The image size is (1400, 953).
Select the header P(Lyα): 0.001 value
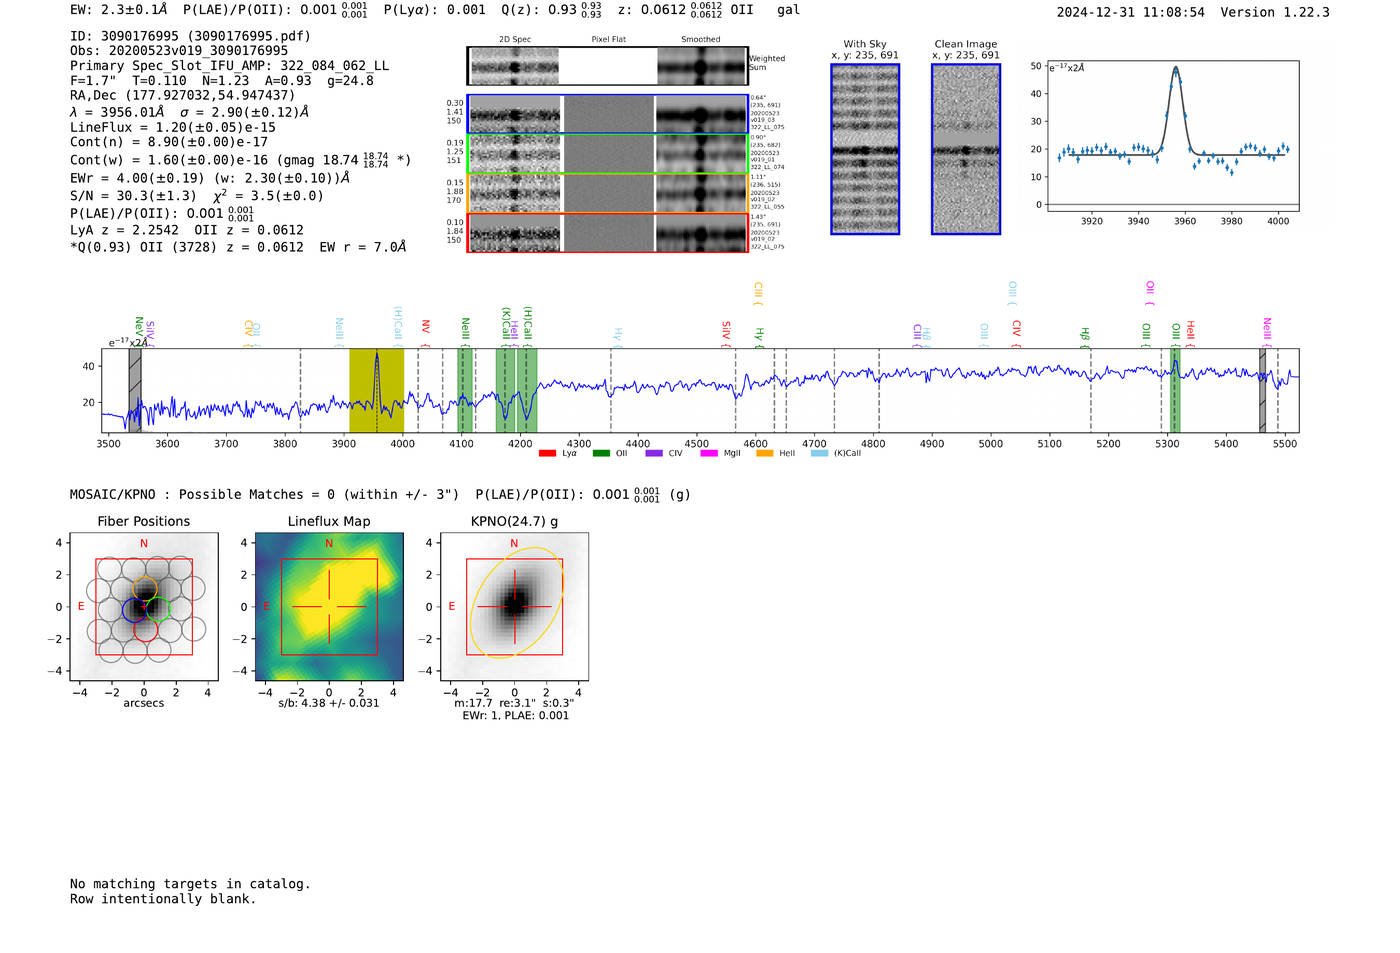click(434, 10)
